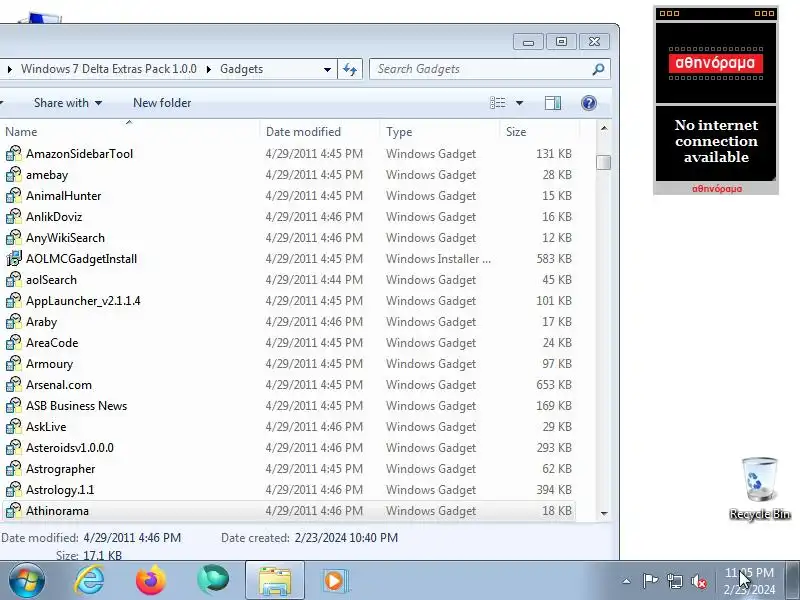Viewport: 800px width, 600px height.
Task: Click the New folder button
Action: tap(162, 103)
